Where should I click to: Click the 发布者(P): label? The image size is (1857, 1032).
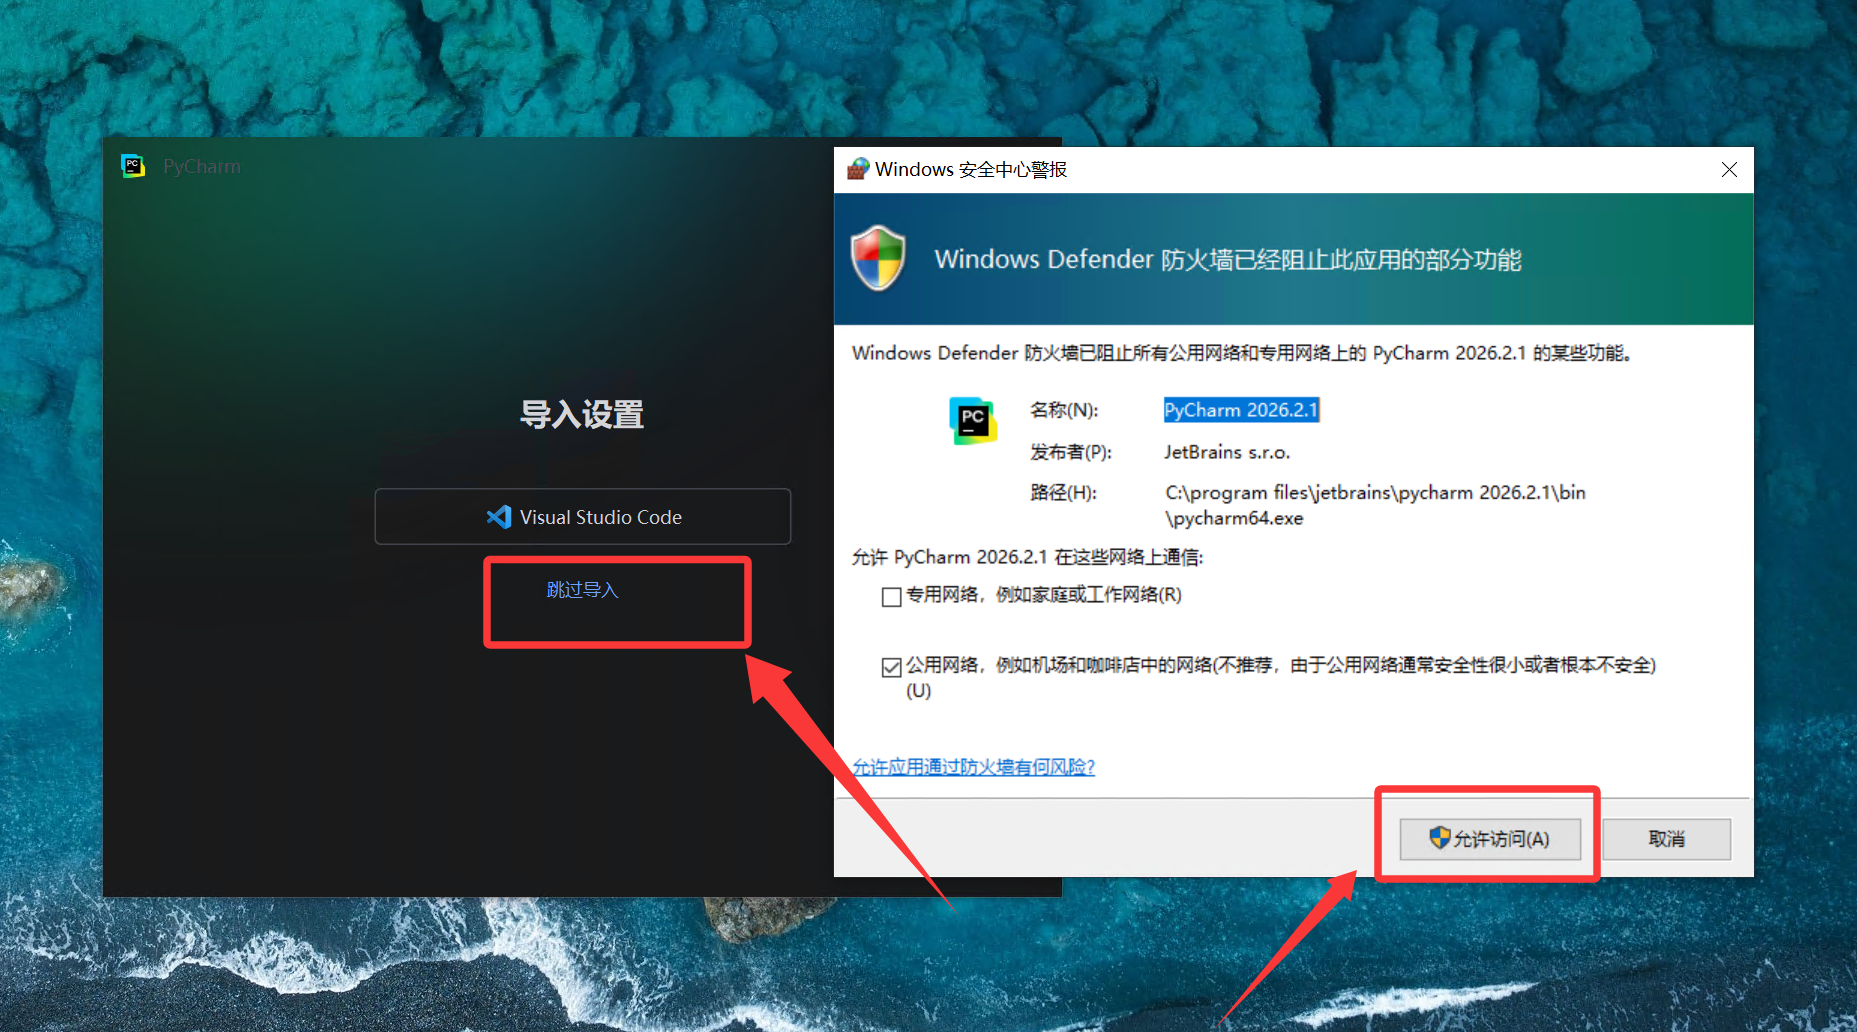pos(1071,452)
